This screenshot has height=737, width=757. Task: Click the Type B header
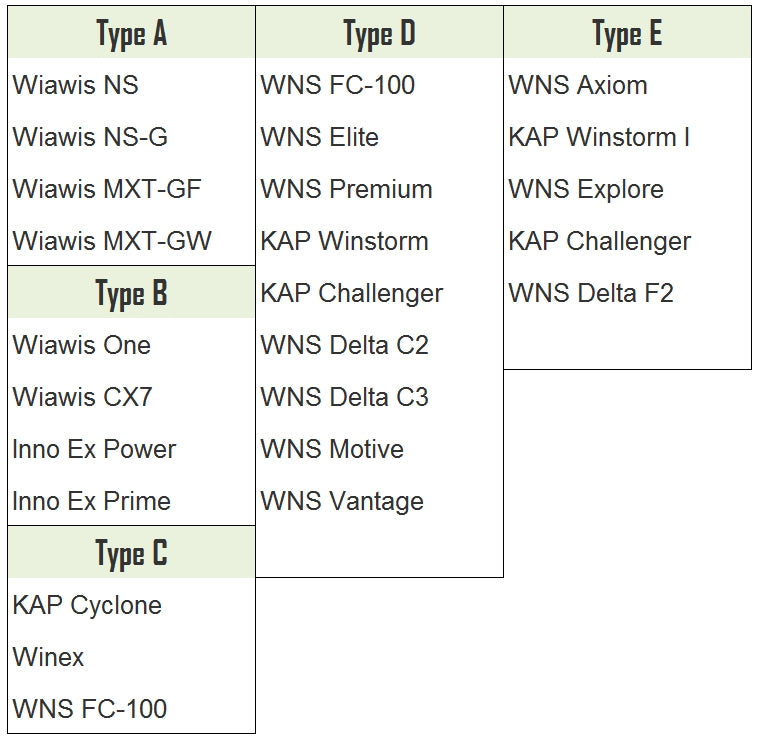131,294
